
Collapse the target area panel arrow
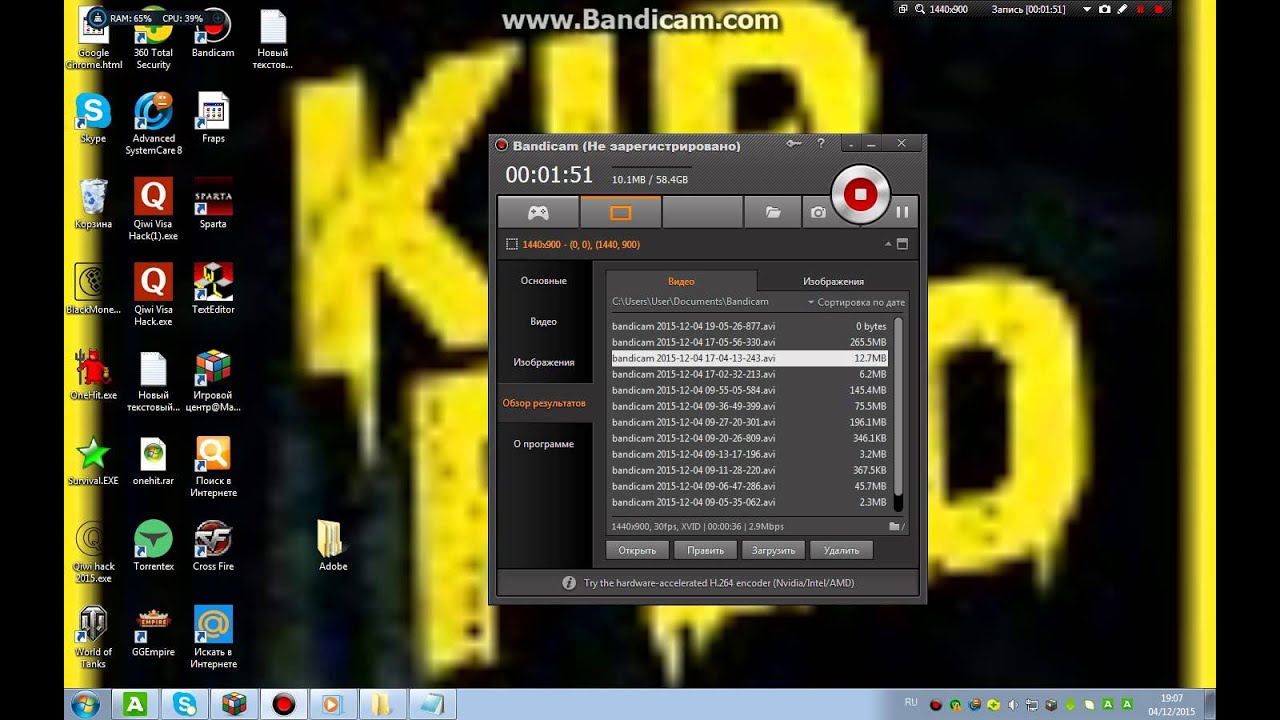coord(887,244)
